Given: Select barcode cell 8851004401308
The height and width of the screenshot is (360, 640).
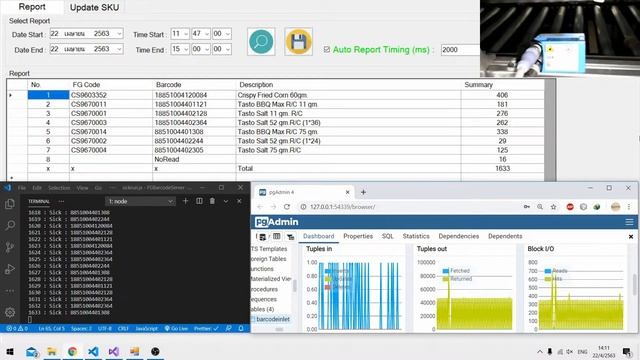Looking at the screenshot, I should (x=194, y=132).
